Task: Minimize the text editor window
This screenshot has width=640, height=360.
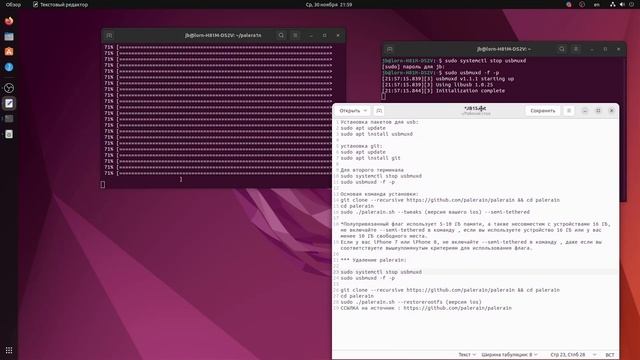Action: (x=585, y=111)
